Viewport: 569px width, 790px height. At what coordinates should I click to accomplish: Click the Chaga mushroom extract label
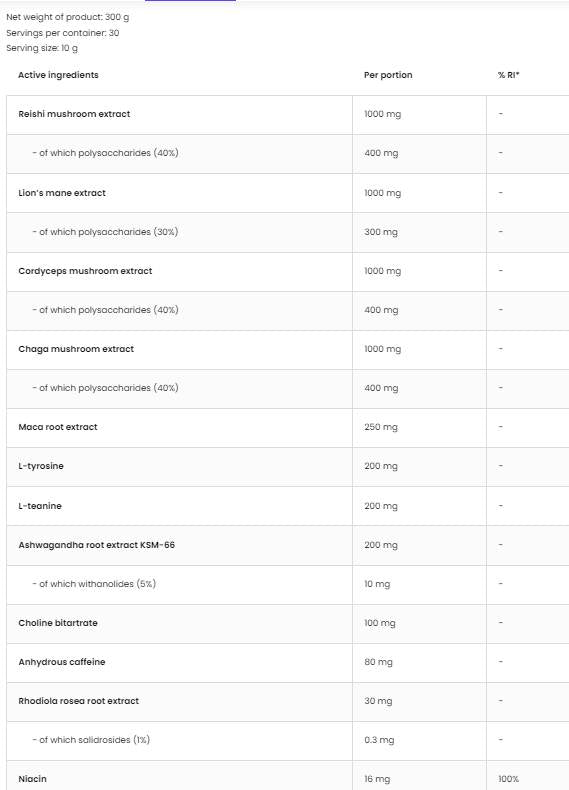[76, 349]
